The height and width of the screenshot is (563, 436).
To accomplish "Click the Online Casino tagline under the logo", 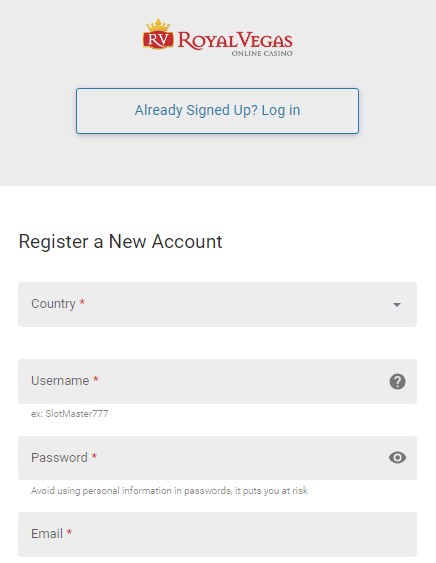I will tap(262, 53).
